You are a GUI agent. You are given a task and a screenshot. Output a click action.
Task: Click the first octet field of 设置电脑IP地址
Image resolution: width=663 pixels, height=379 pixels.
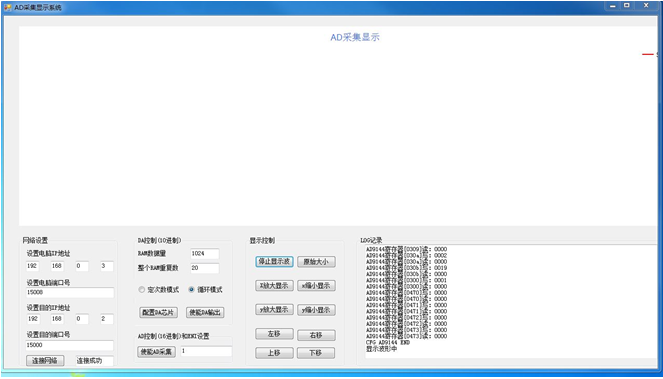pos(33,266)
